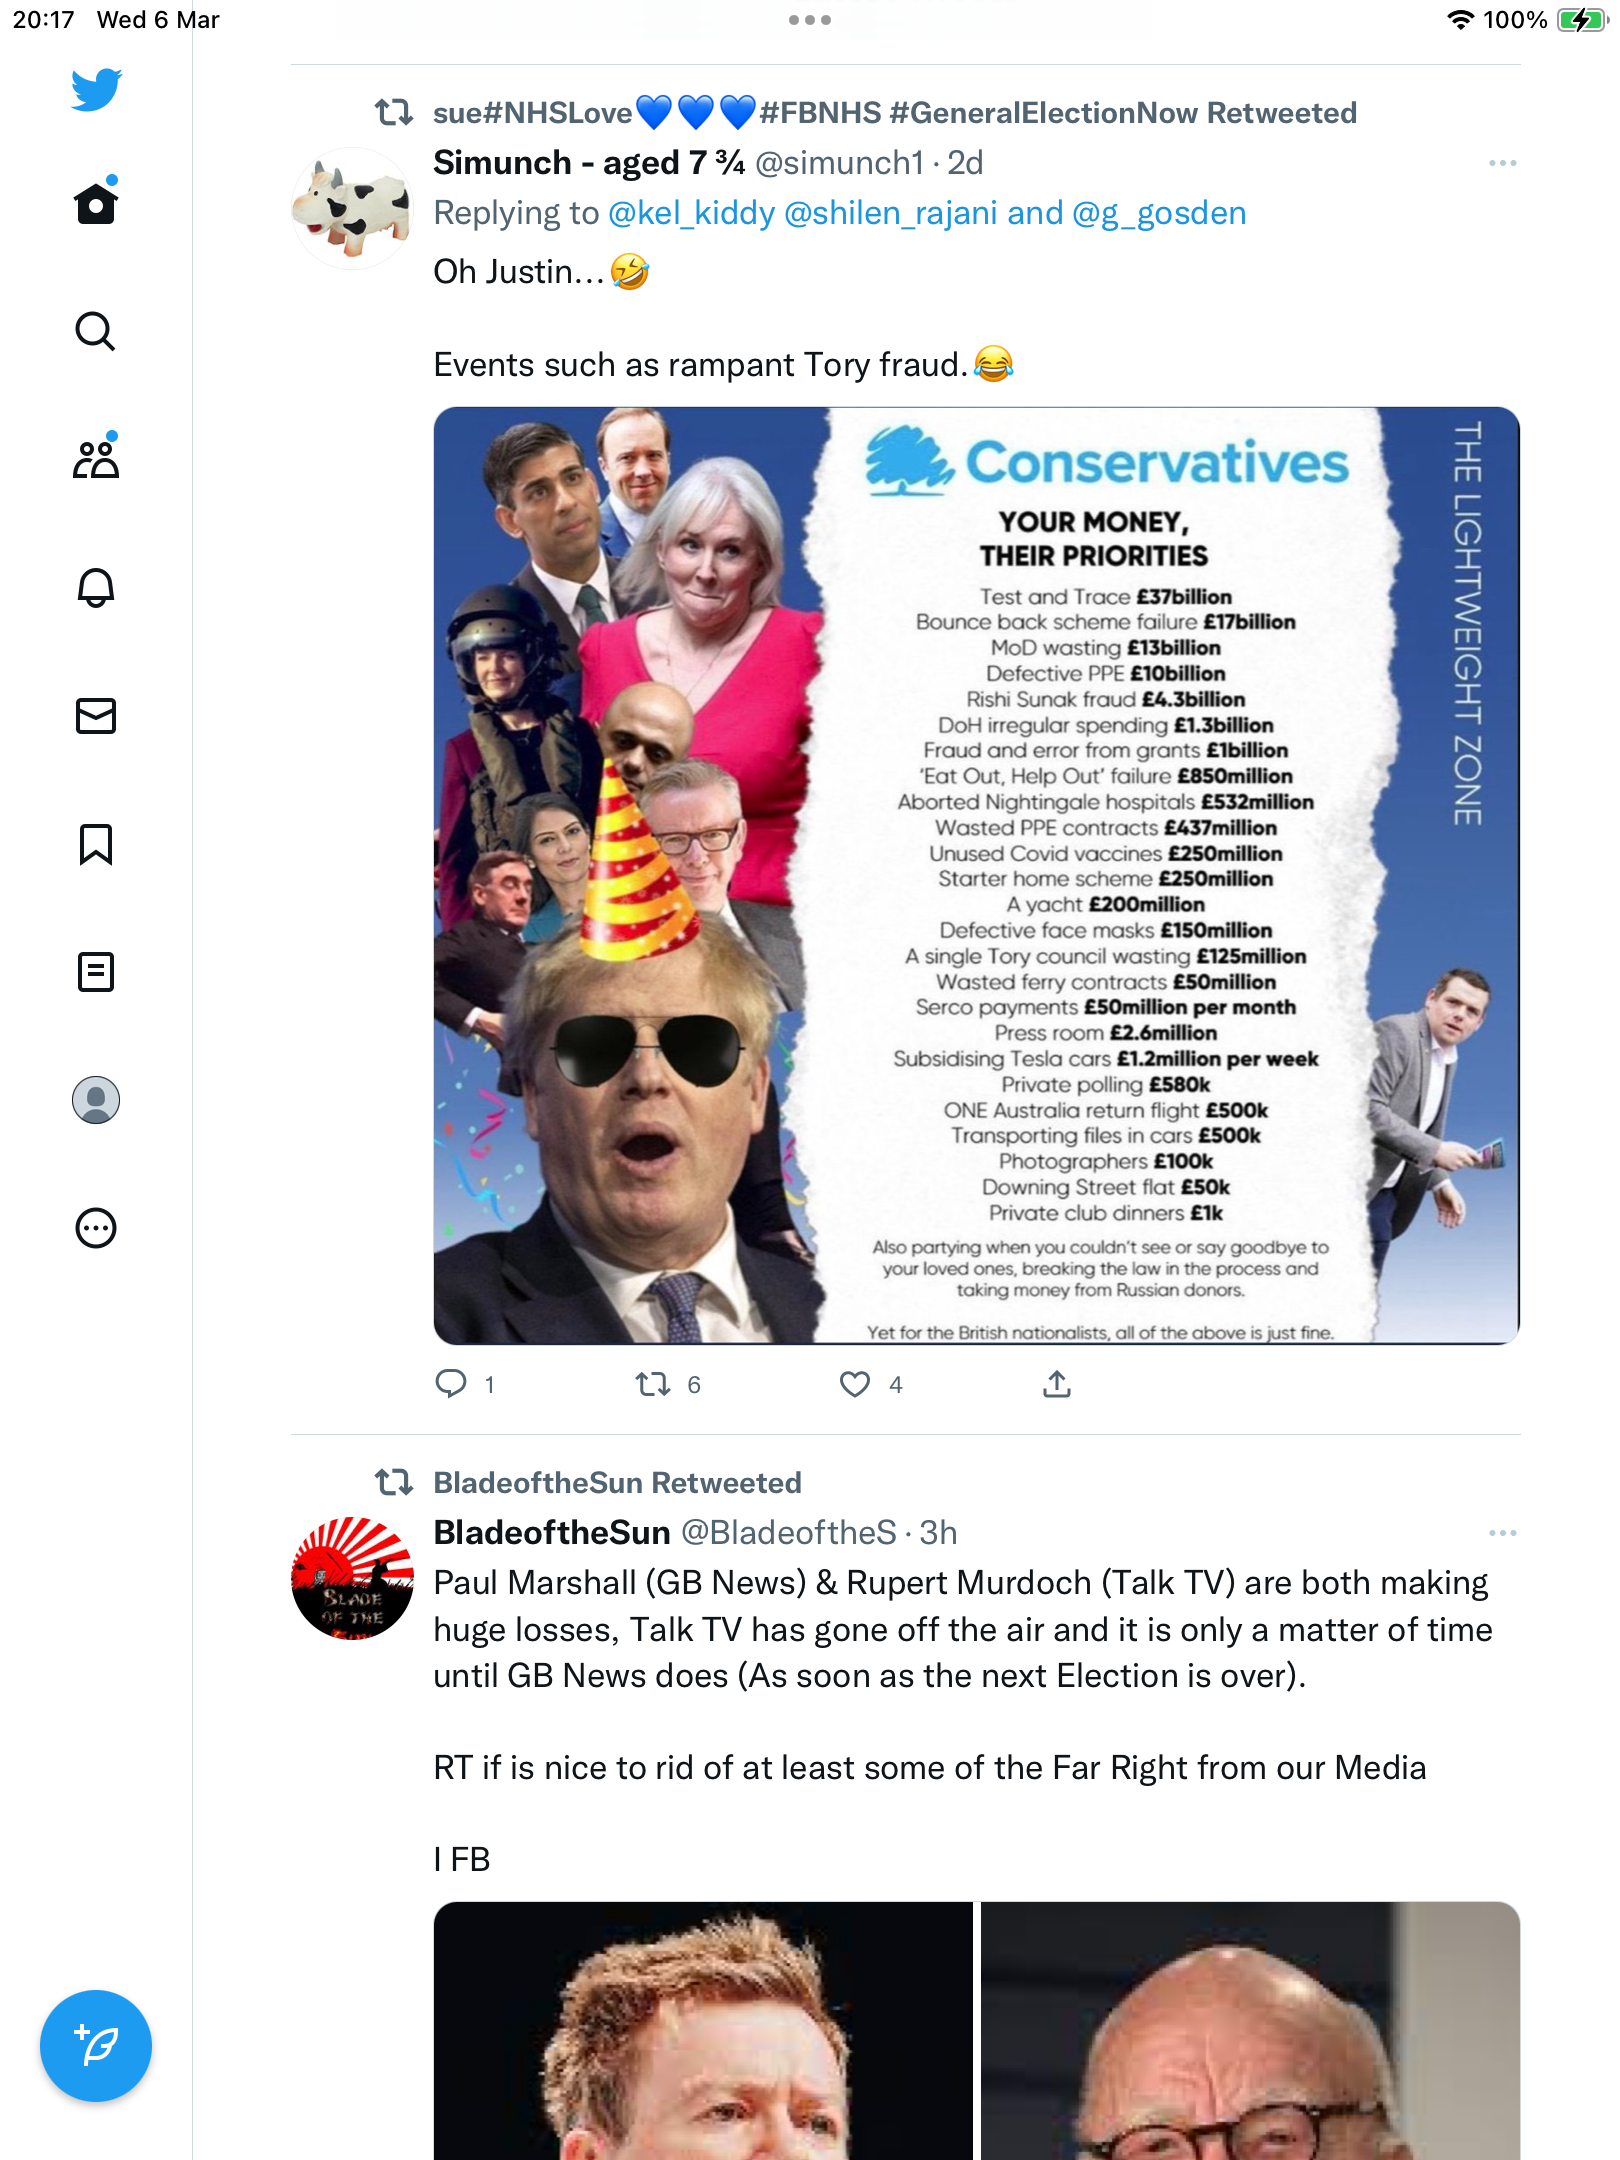Open BladeoftheSun's profile avatar
Image resolution: width=1620 pixels, height=2160 pixels.
pos(352,1578)
